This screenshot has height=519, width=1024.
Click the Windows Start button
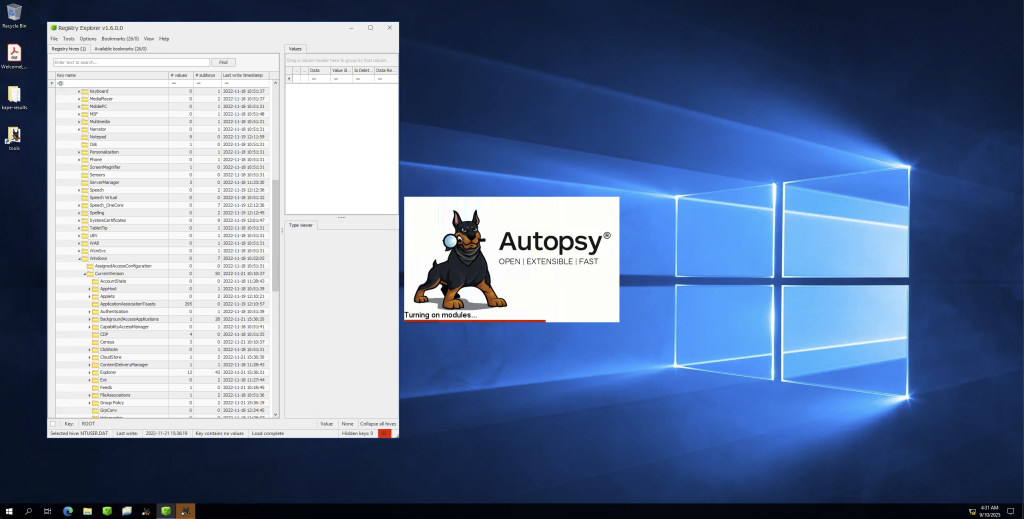pyautogui.click(x=9, y=511)
